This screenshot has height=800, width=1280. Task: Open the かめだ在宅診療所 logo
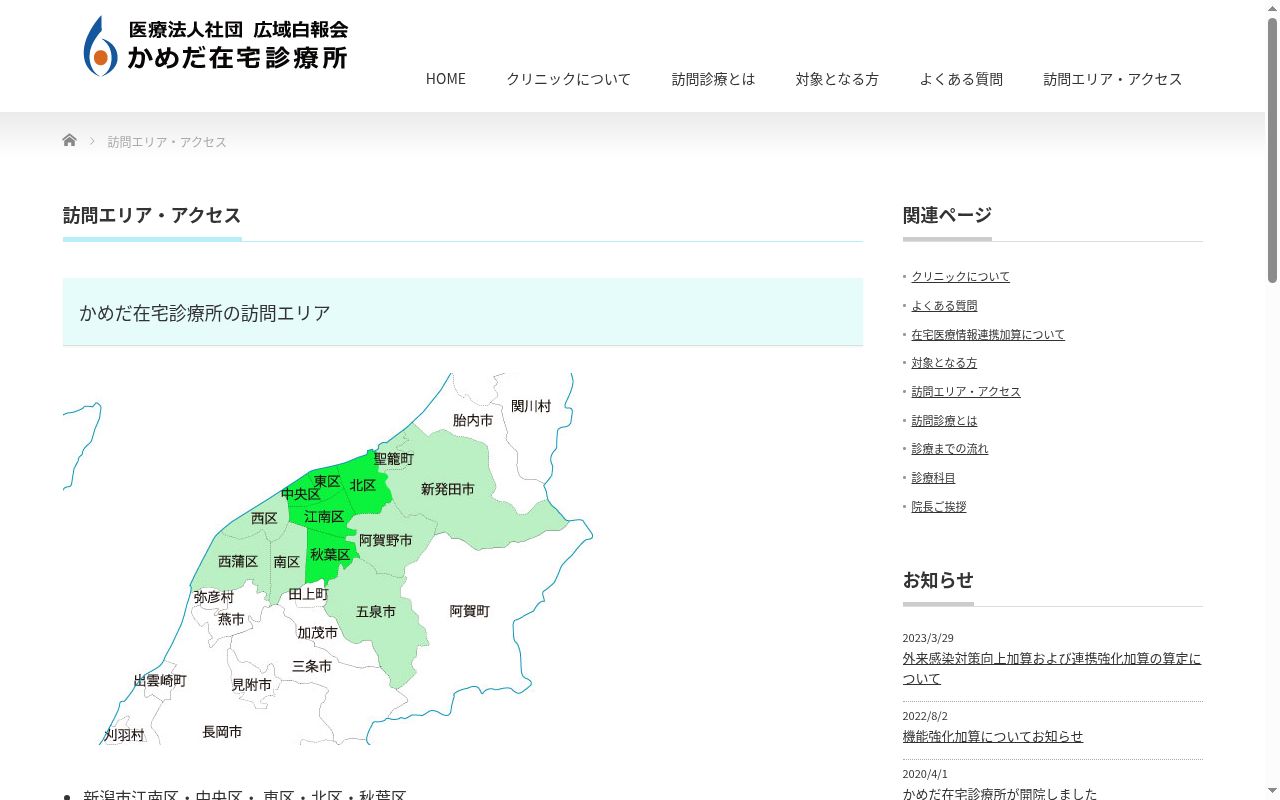215,46
